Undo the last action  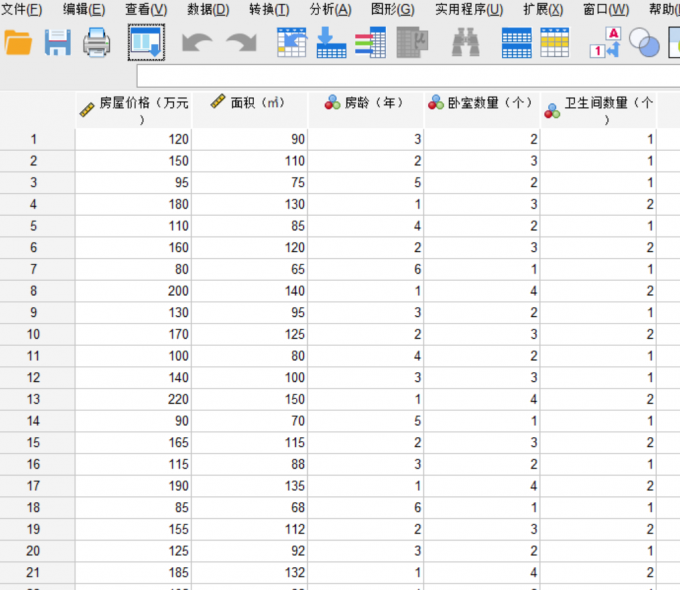point(198,43)
